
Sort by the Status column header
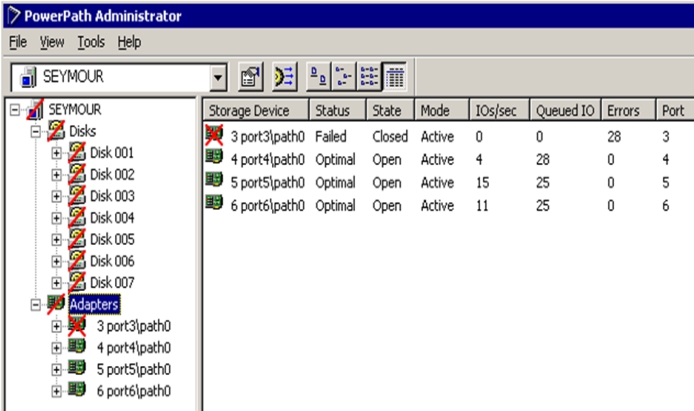pos(337,111)
